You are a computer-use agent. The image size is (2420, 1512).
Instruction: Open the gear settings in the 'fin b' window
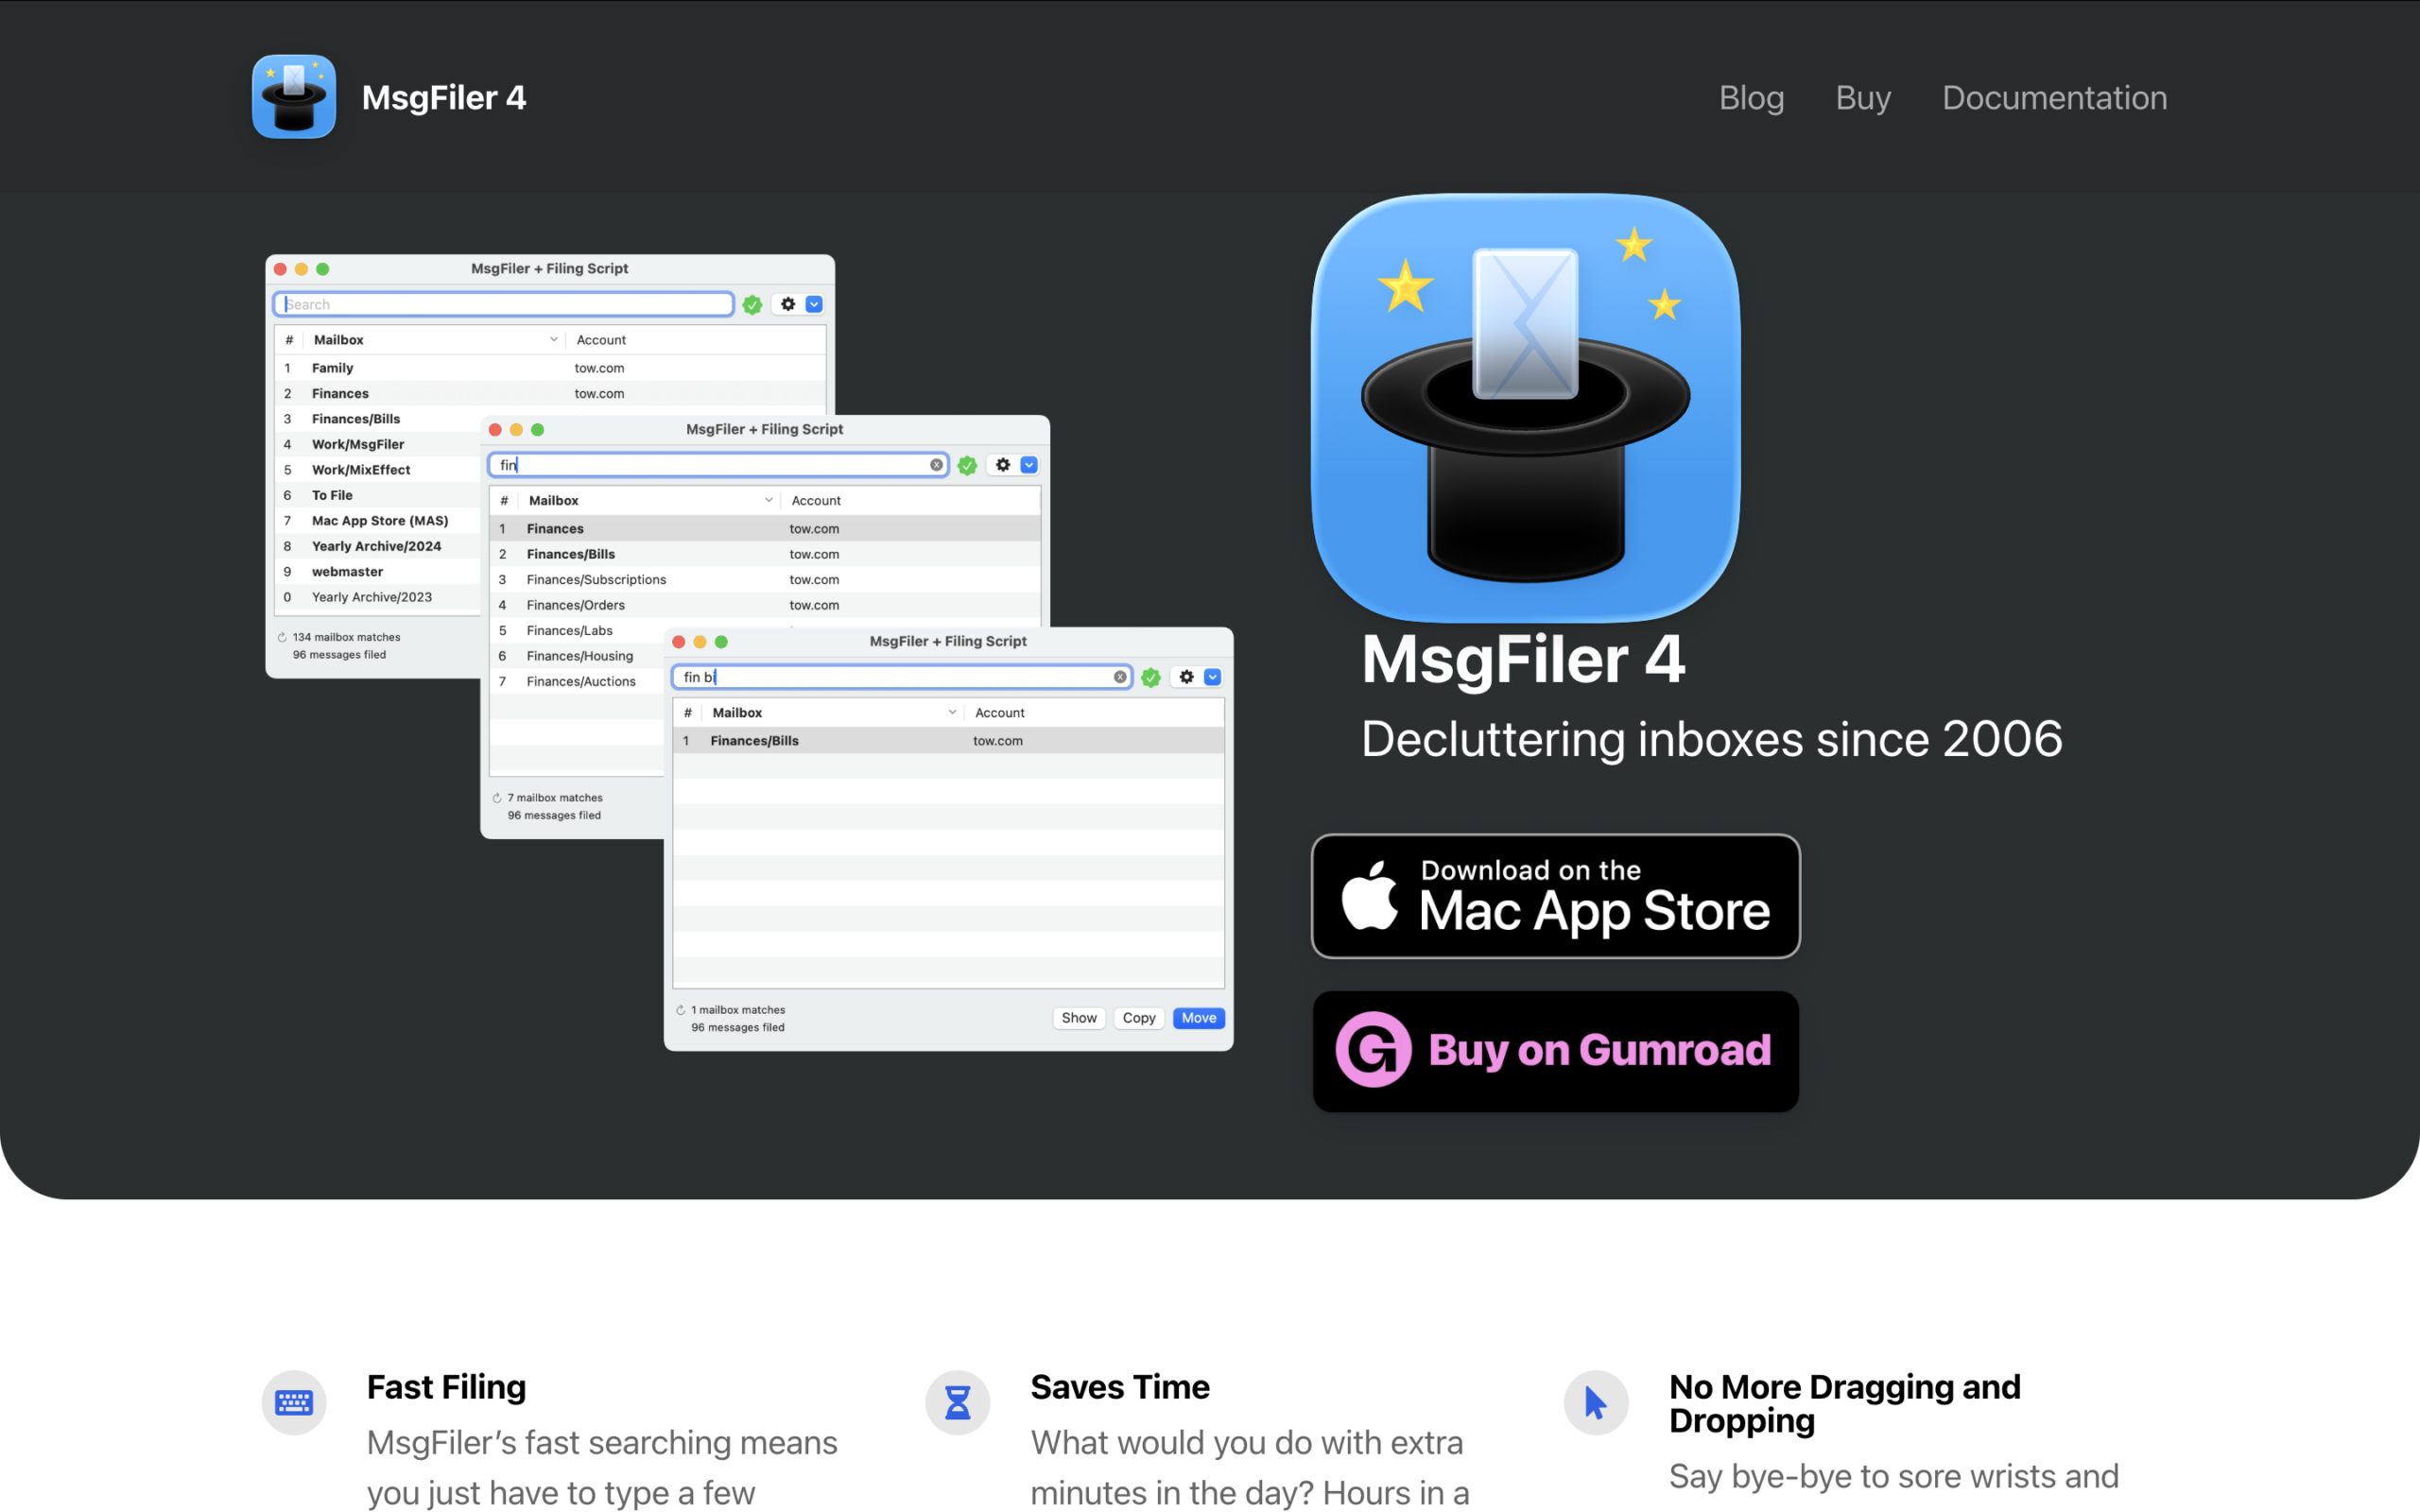tap(1187, 677)
